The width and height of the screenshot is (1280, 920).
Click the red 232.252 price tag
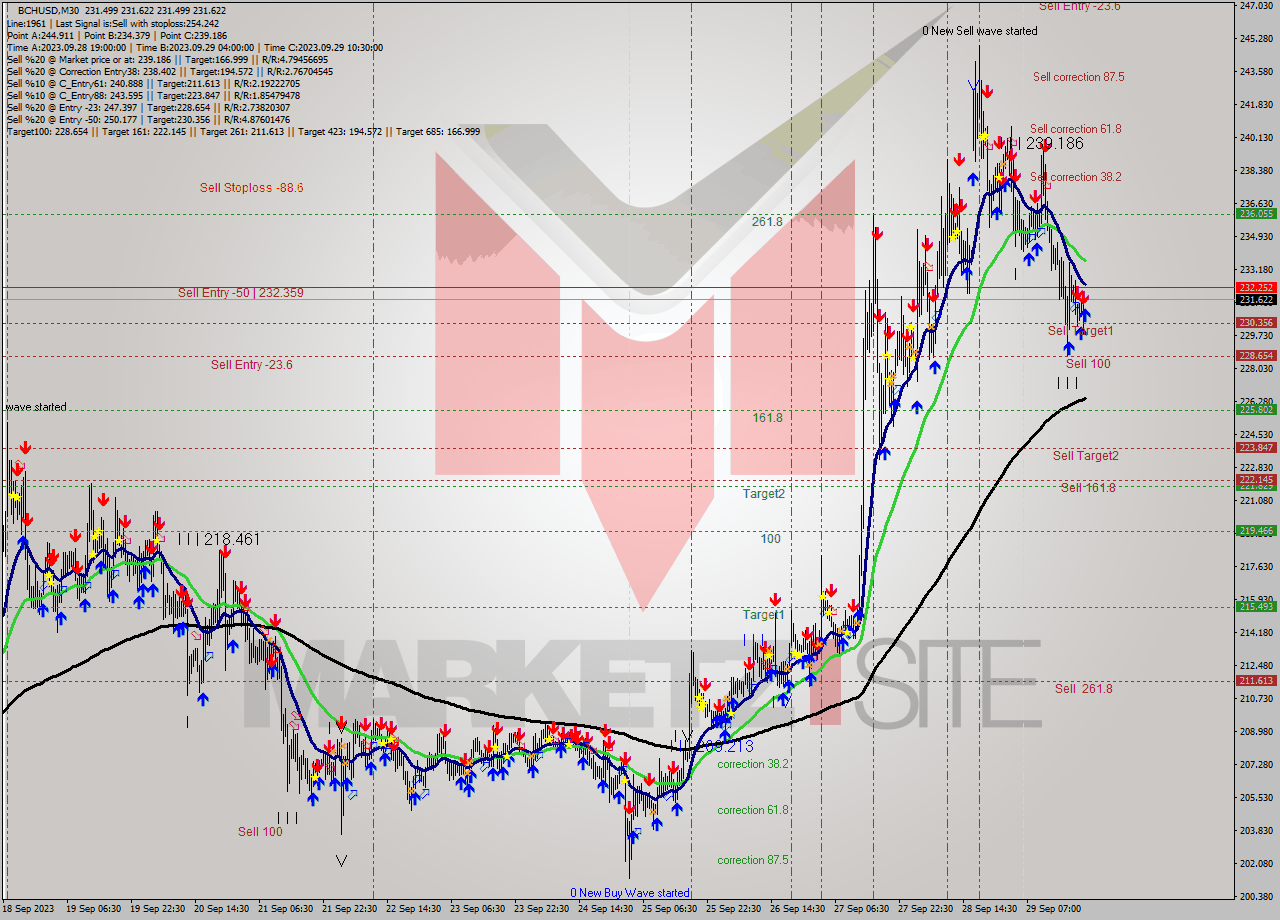[1256, 287]
